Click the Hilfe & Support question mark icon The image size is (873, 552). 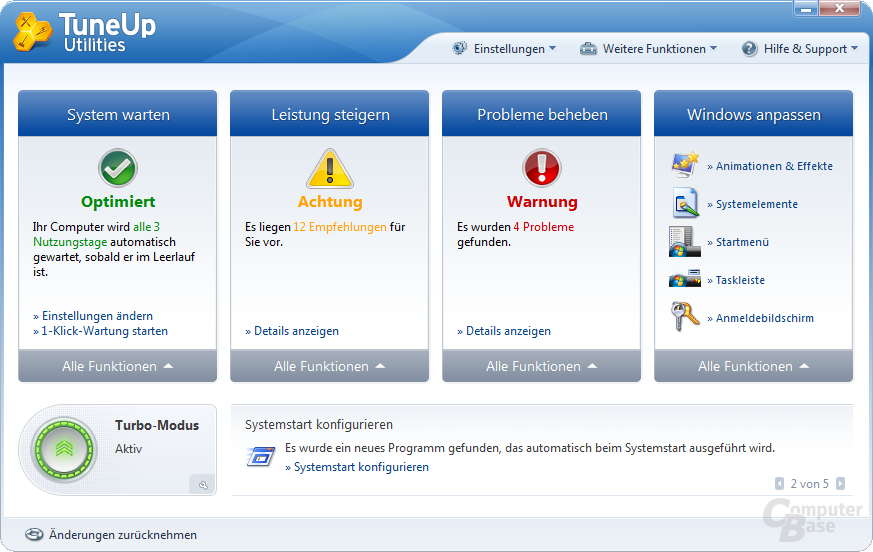749,48
